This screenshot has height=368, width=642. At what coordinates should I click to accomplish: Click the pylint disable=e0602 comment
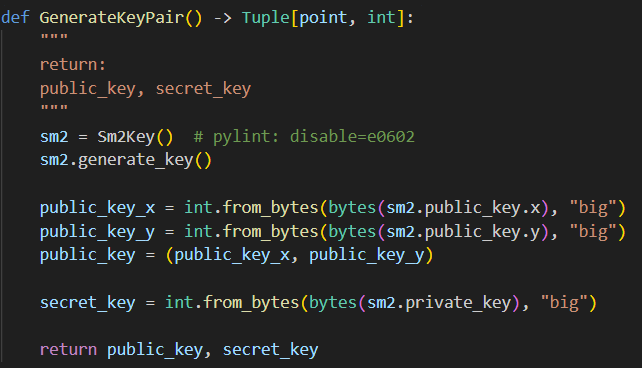tap(304, 136)
